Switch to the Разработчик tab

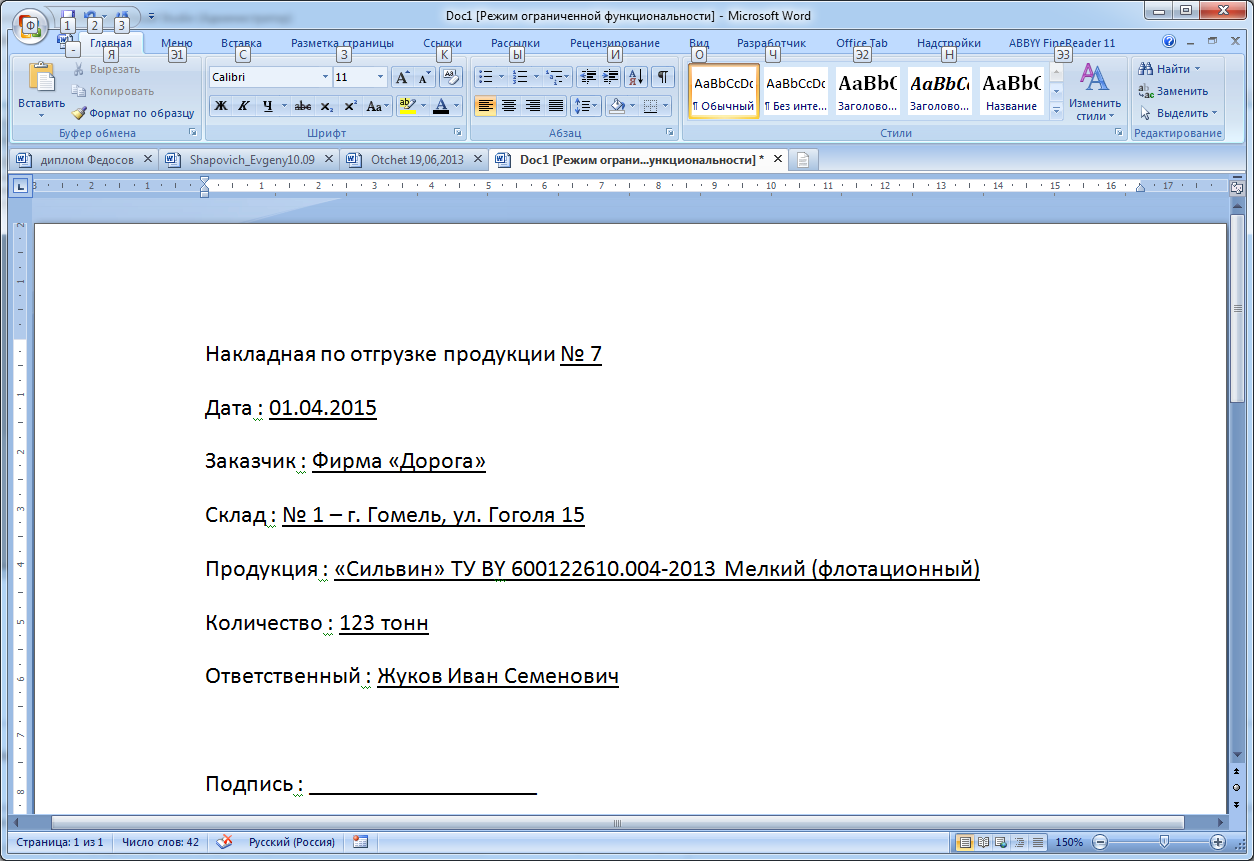click(771, 43)
